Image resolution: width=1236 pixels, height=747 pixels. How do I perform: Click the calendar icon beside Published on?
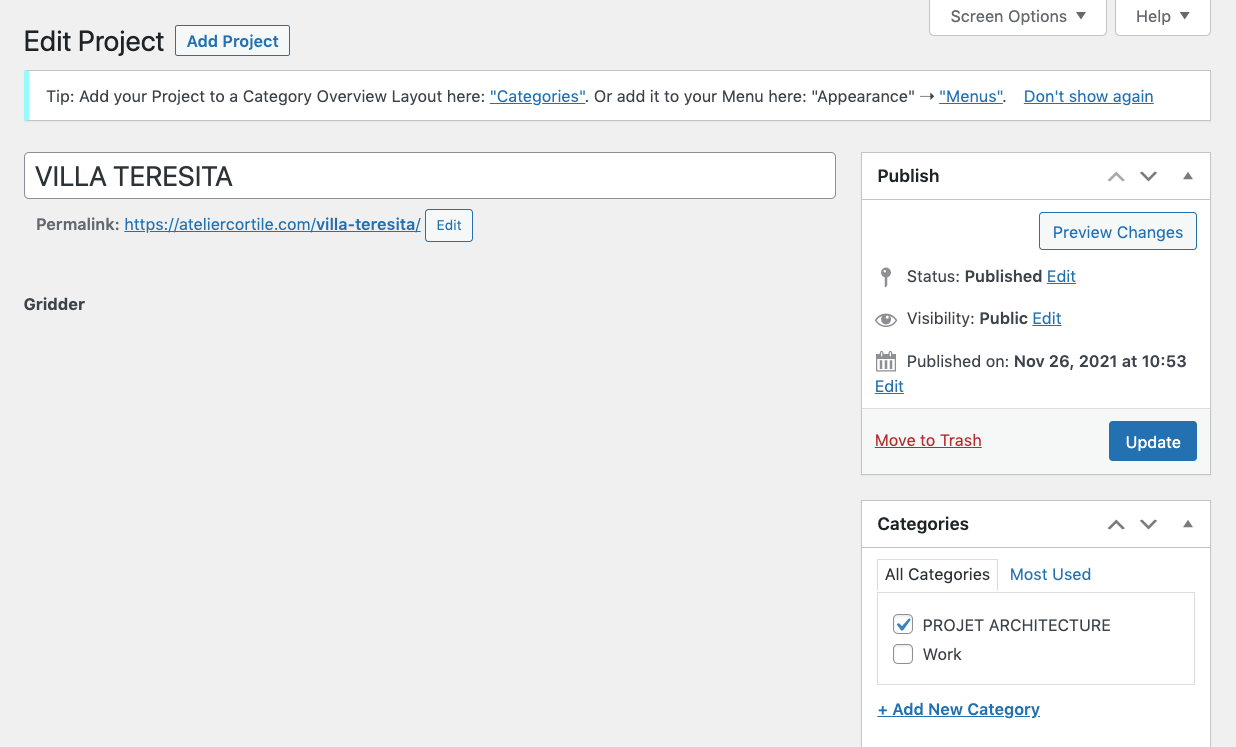click(885, 361)
